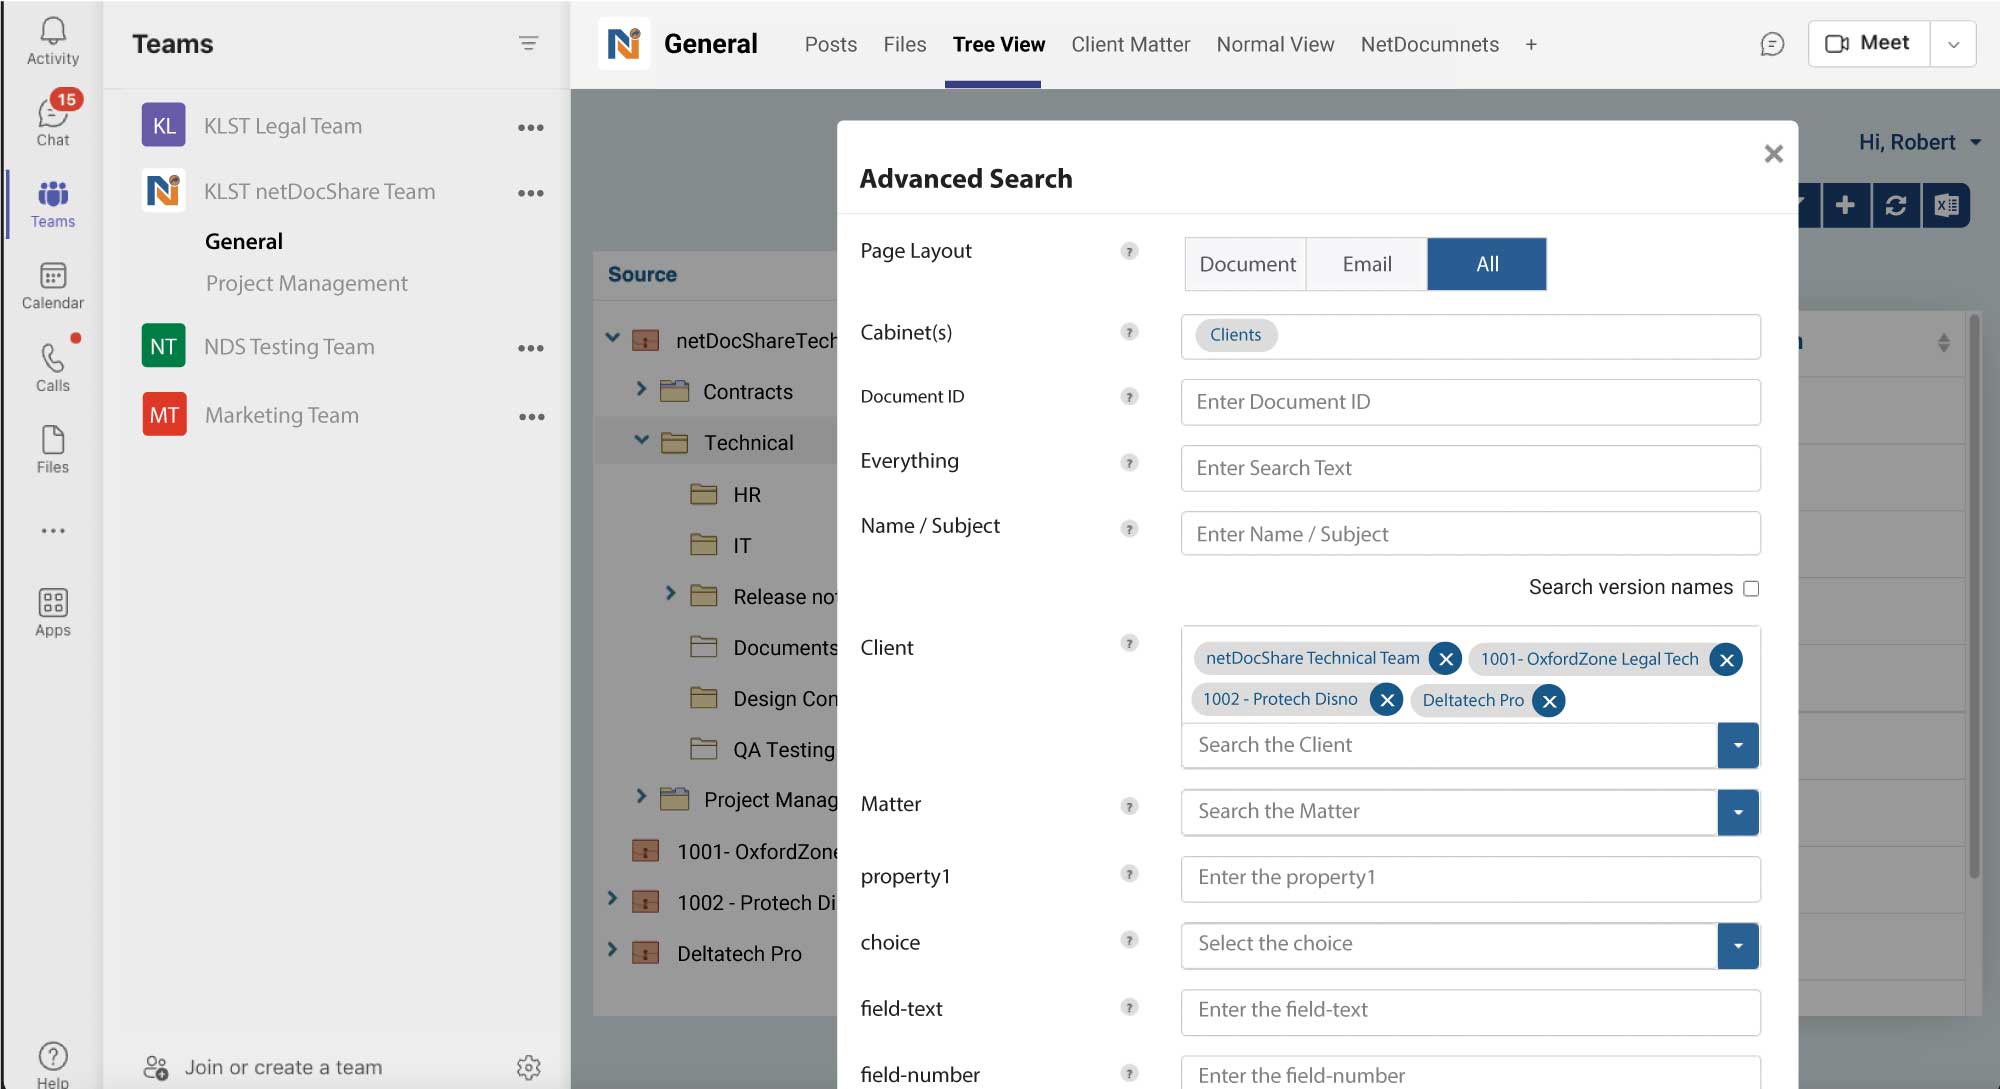Open Chat with 15 unread
Image resolution: width=2000 pixels, height=1089 pixels.
tap(53, 120)
